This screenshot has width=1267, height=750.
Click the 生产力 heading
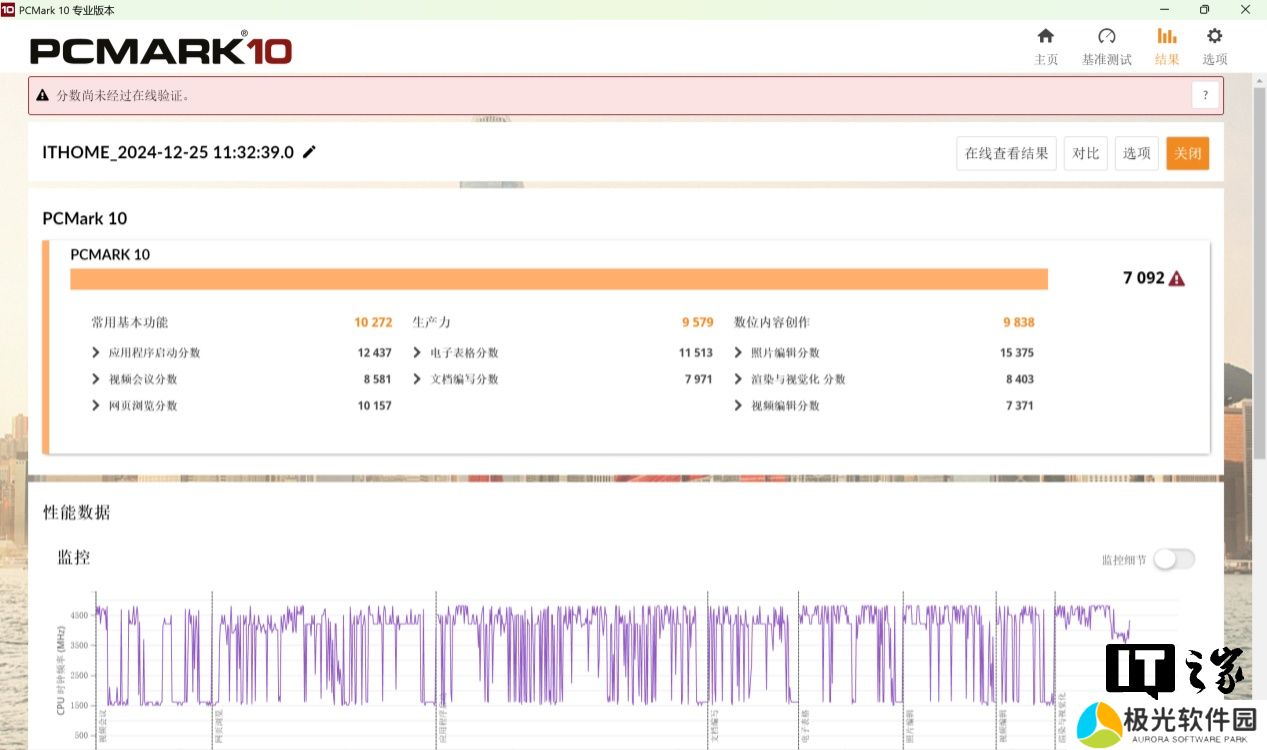tap(432, 322)
